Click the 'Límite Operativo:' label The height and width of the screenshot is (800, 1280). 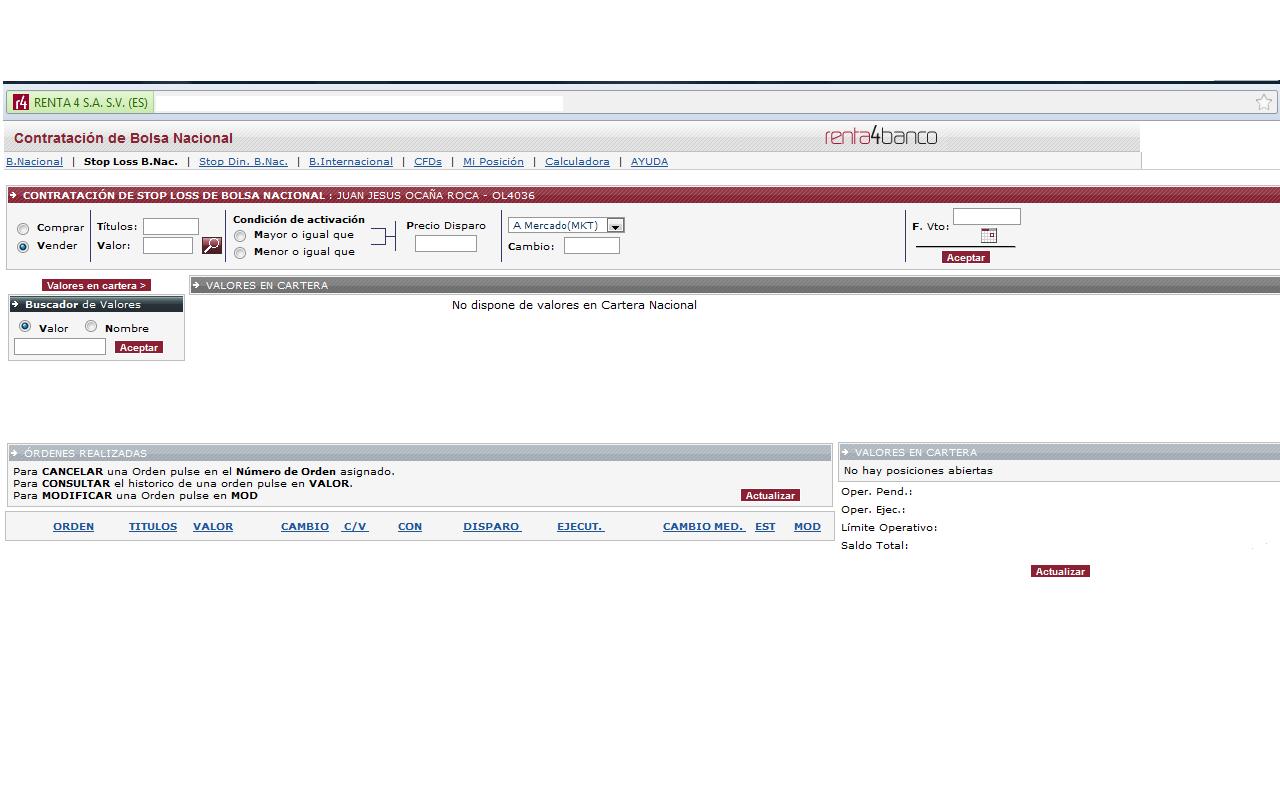point(889,527)
